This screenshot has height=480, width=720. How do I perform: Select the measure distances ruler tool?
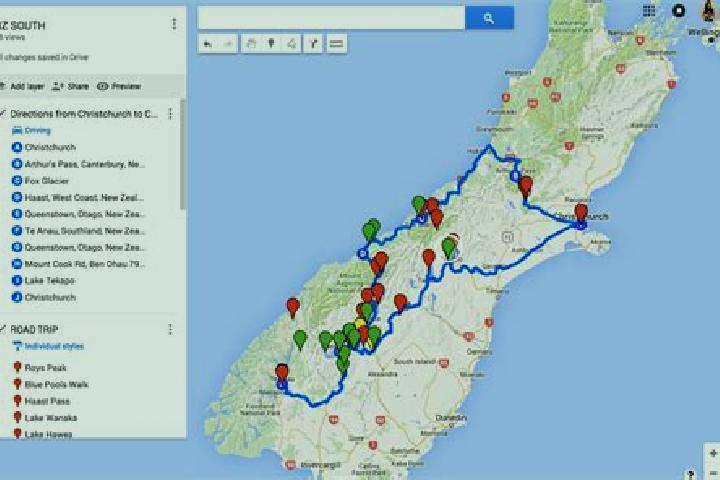pos(336,44)
